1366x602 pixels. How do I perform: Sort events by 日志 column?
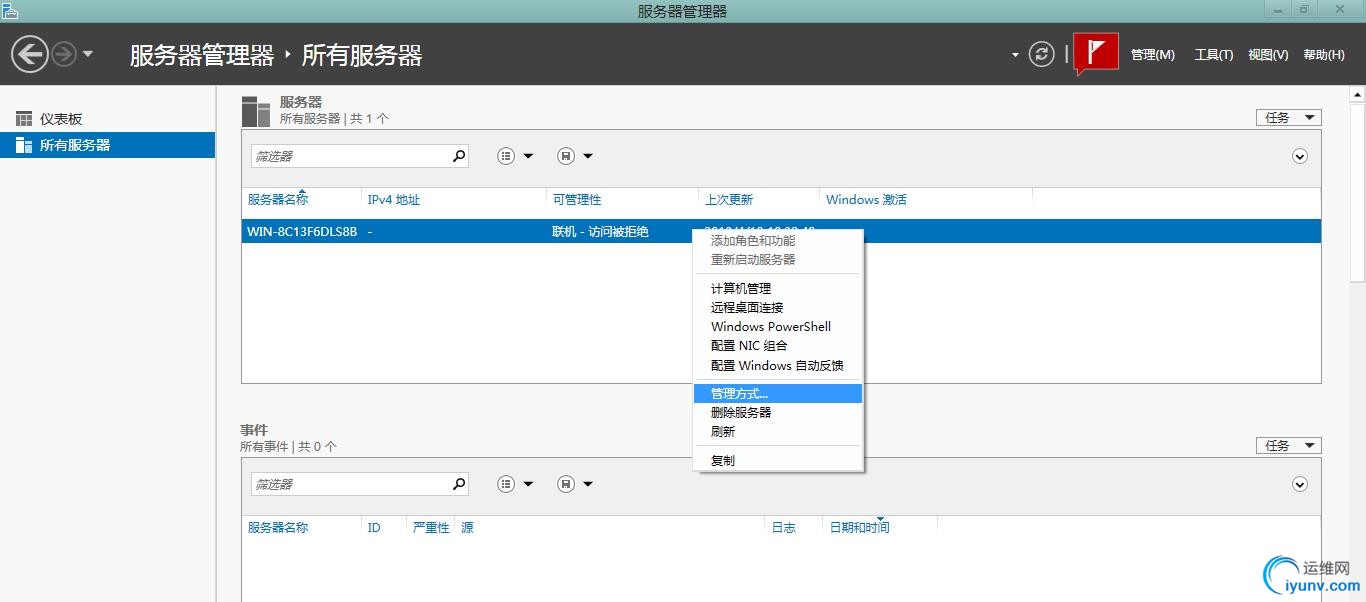click(x=783, y=527)
